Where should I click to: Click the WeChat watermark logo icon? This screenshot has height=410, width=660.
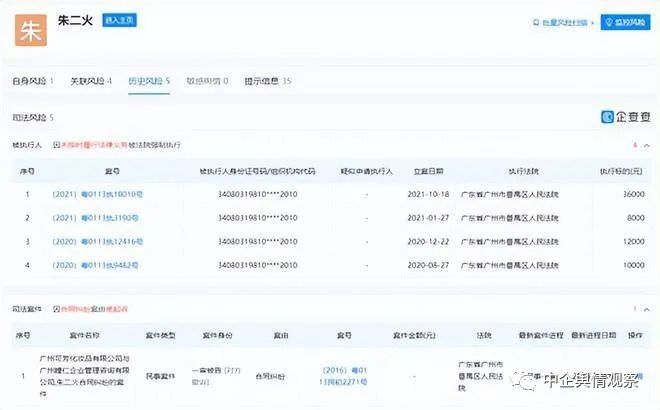[525, 380]
